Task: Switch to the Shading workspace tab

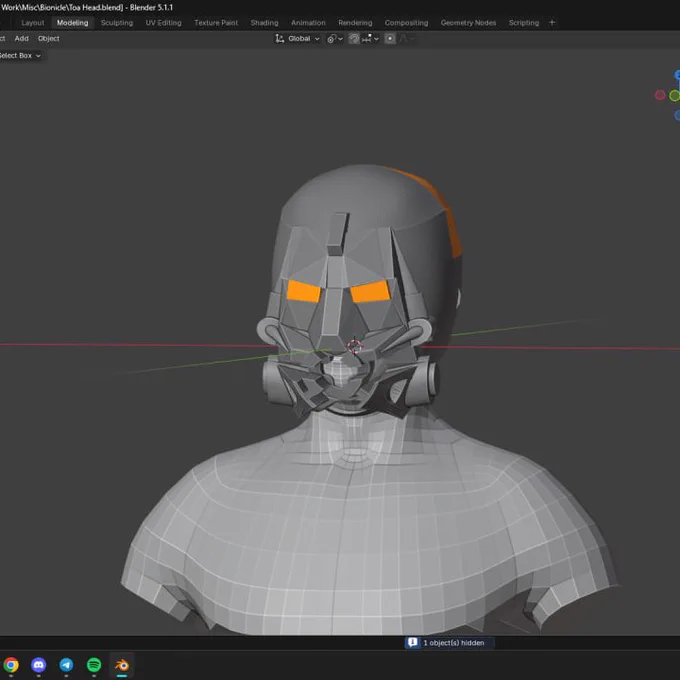Action: click(264, 23)
